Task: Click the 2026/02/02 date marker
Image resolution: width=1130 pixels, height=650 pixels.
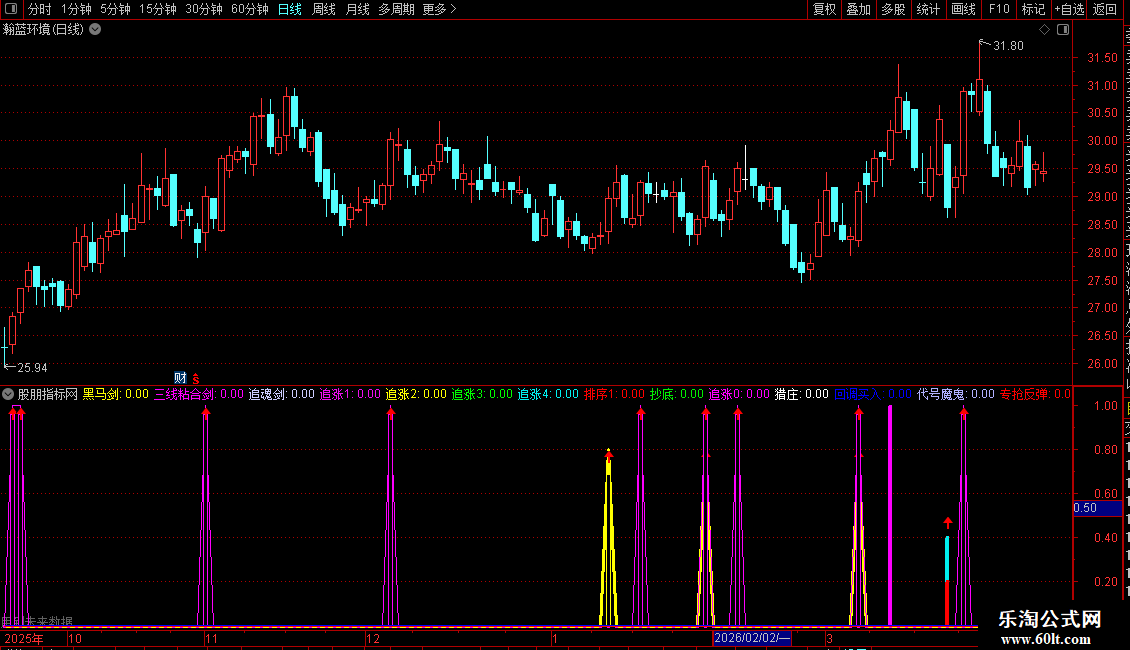Action: point(752,638)
